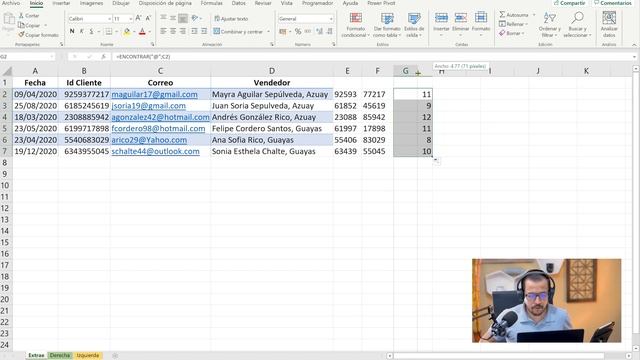This screenshot has height=360, width=640.
Task: Switch to Fórmulas tab
Action: (211, 3)
